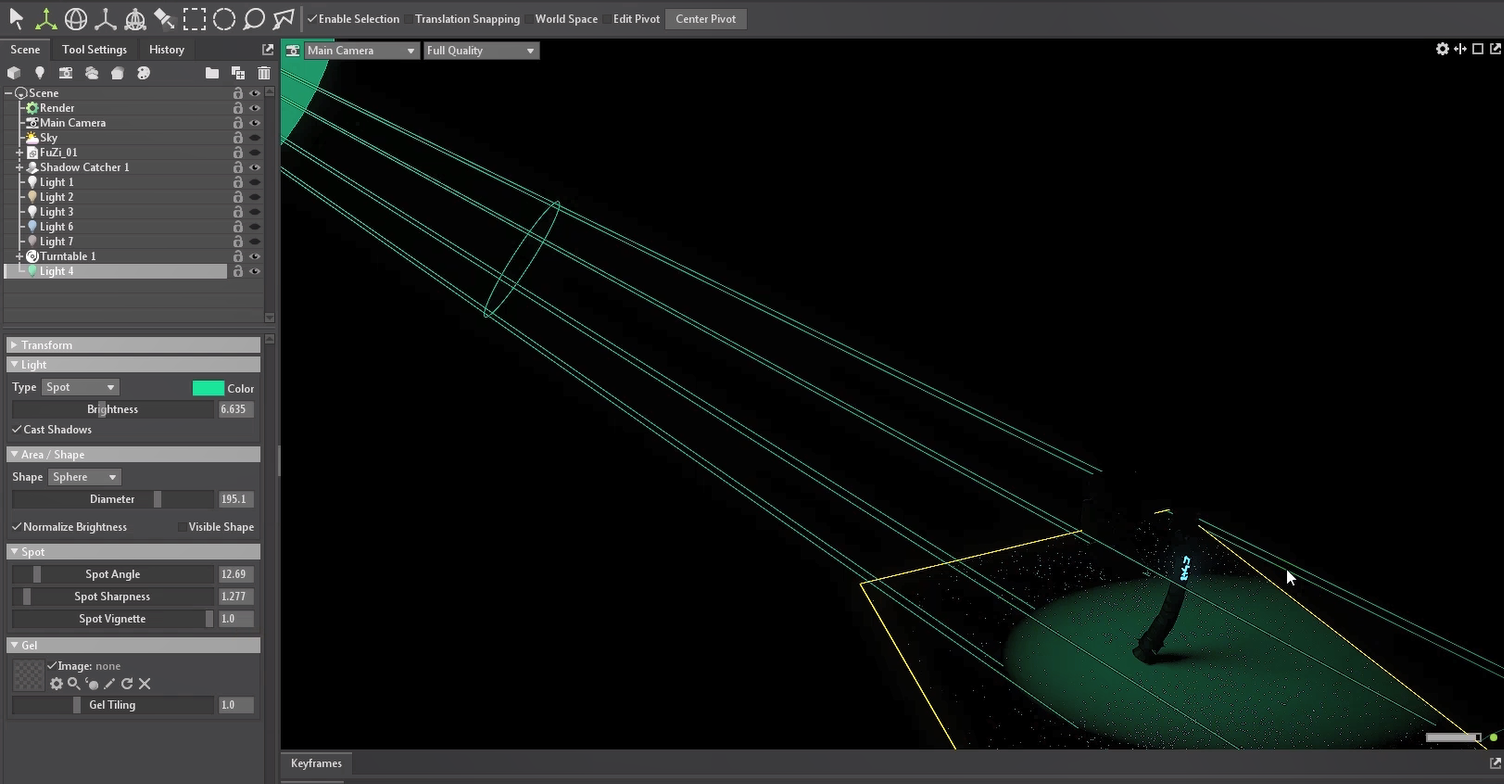
Task: Add a new camera object
Action: [66, 73]
